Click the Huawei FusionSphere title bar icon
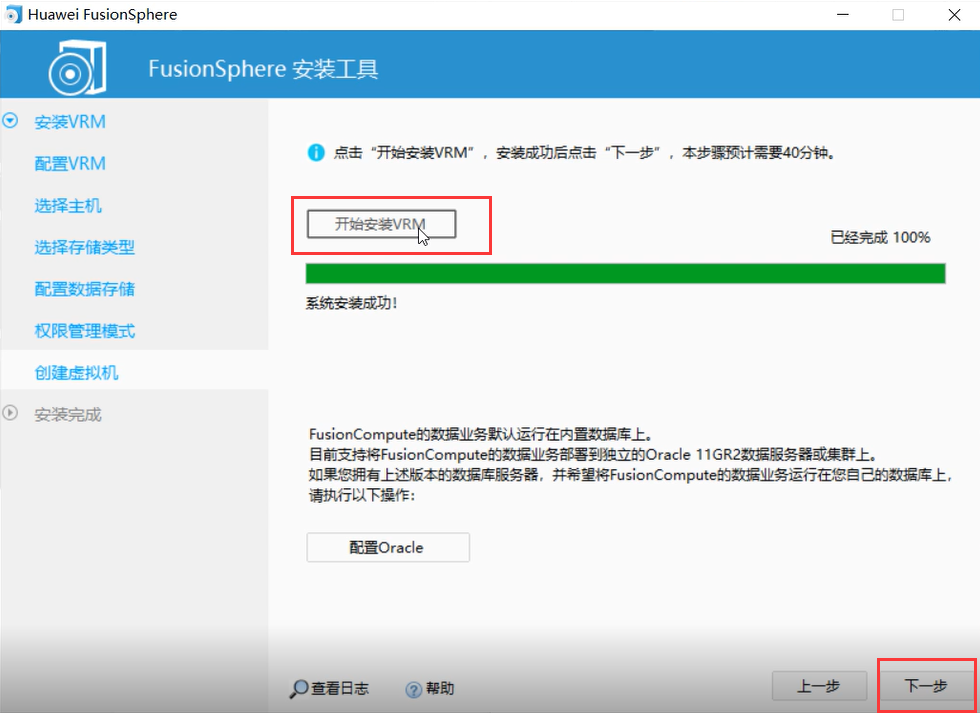The width and height of the screenshot is (980, 713). click(14, 14)
